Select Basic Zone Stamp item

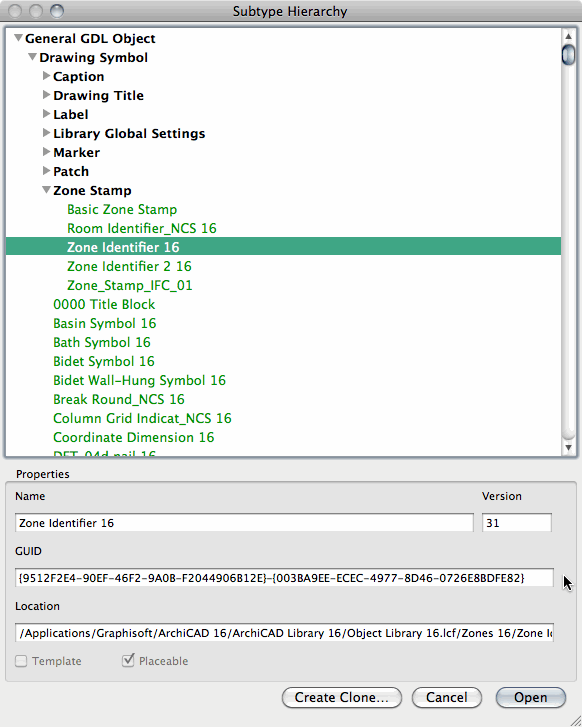point(122,209)
